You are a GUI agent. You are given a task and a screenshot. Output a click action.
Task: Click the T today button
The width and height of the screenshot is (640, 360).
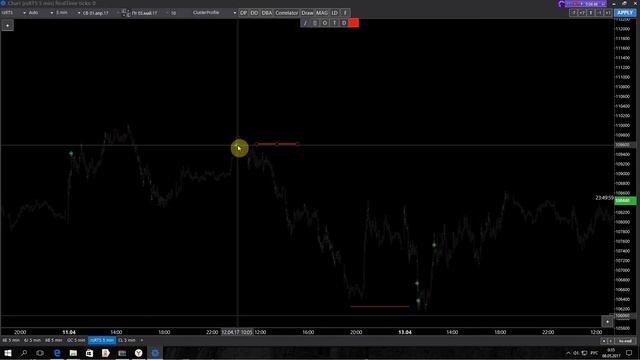pyautogui.click(x=591, y=13)
